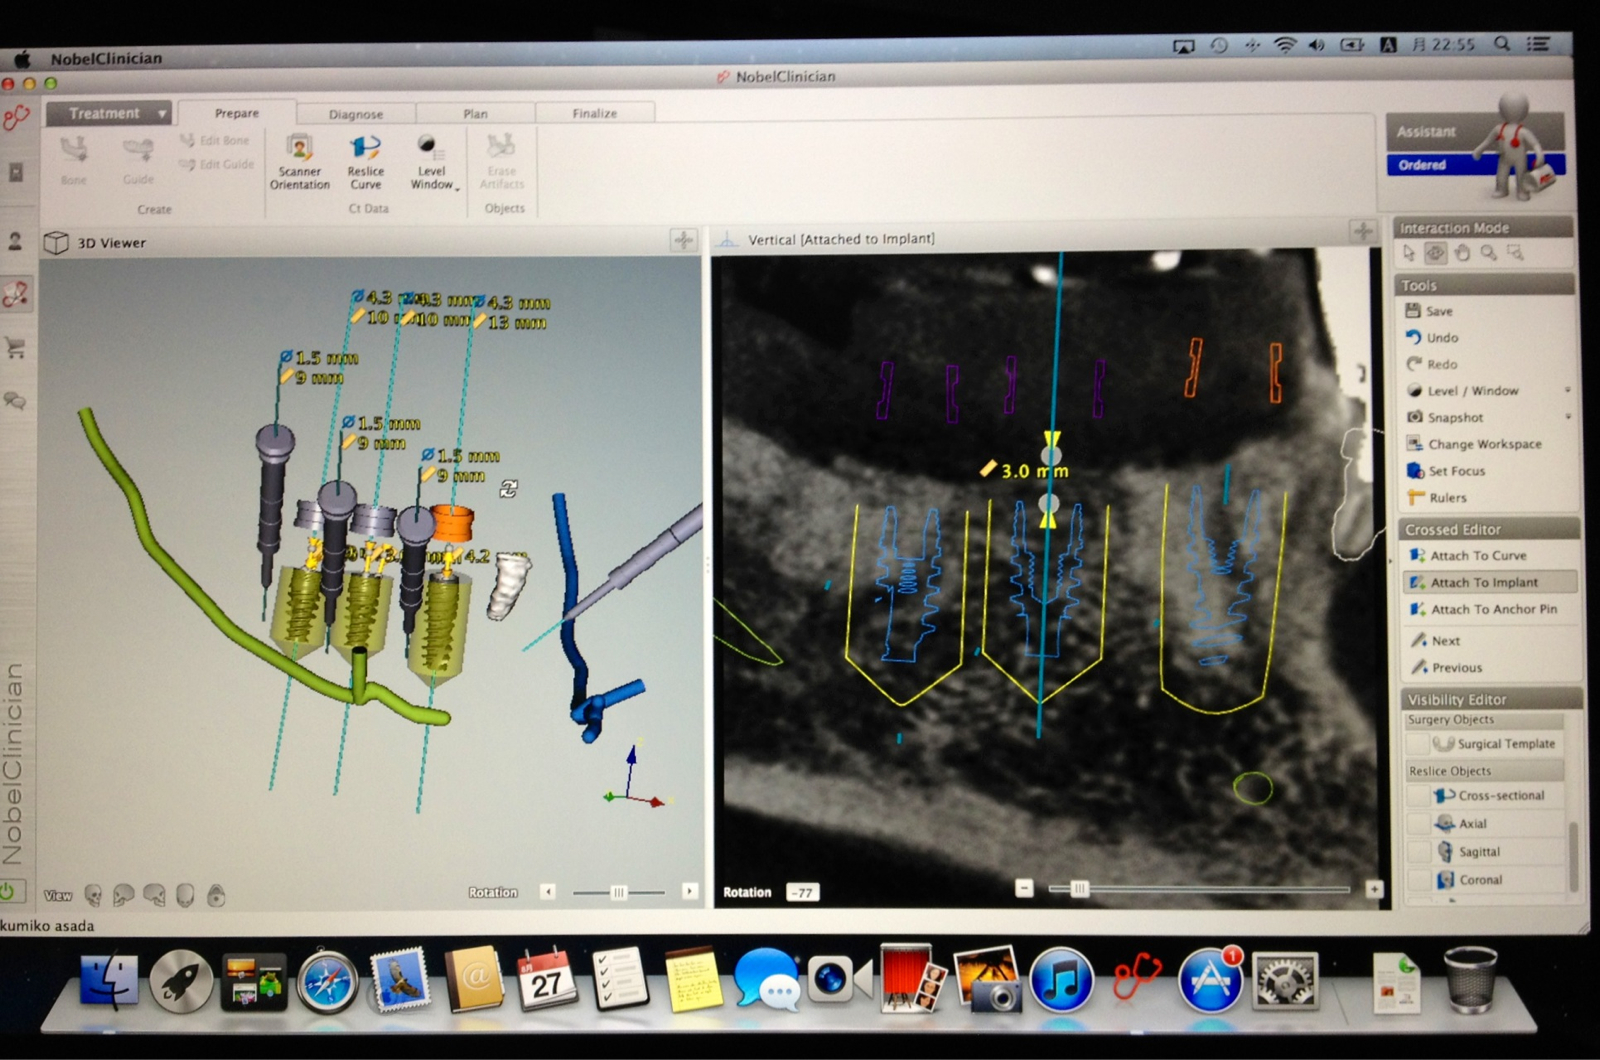Set fifth skull view preset

coord(216,895)
